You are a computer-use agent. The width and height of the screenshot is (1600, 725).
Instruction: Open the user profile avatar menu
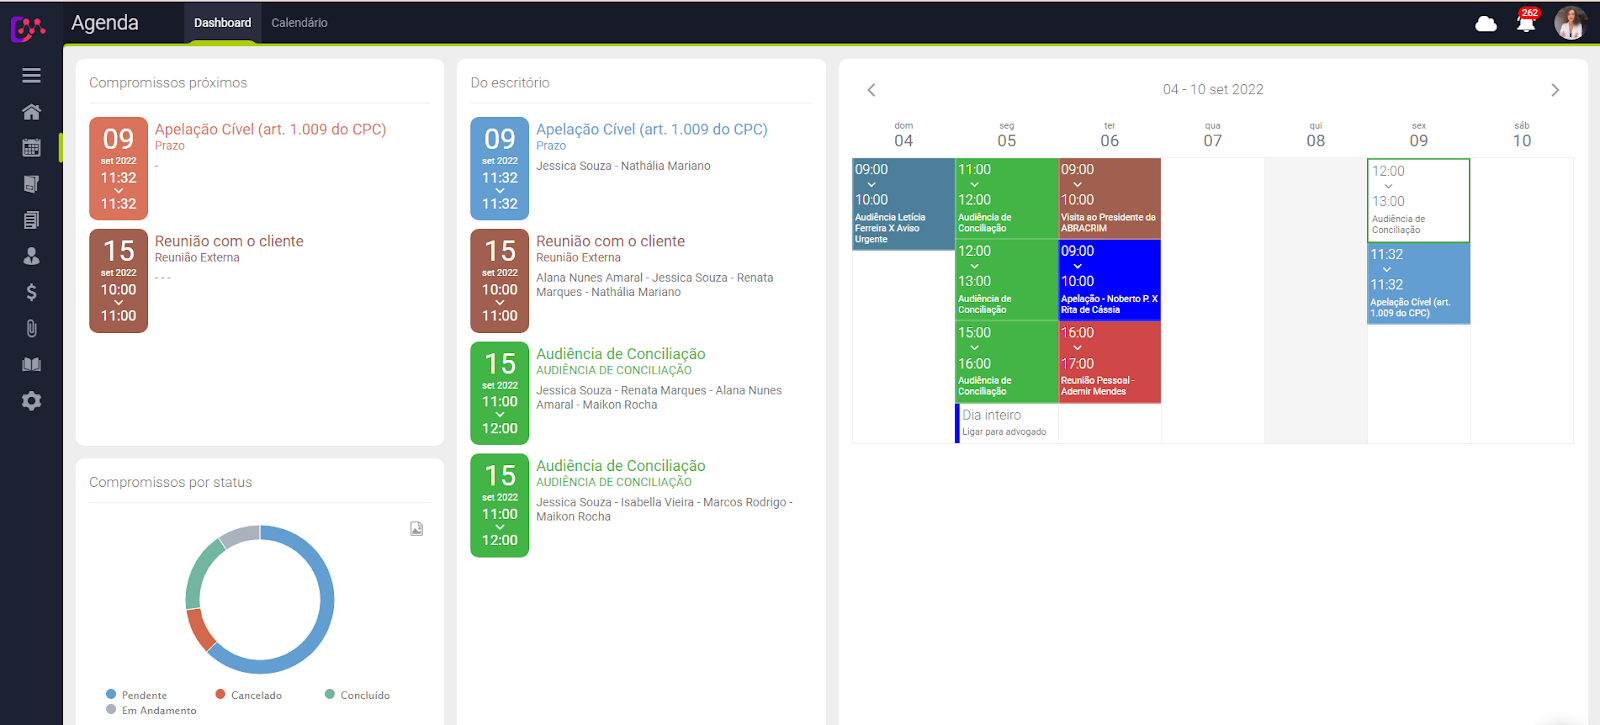tap(1571, 23)
